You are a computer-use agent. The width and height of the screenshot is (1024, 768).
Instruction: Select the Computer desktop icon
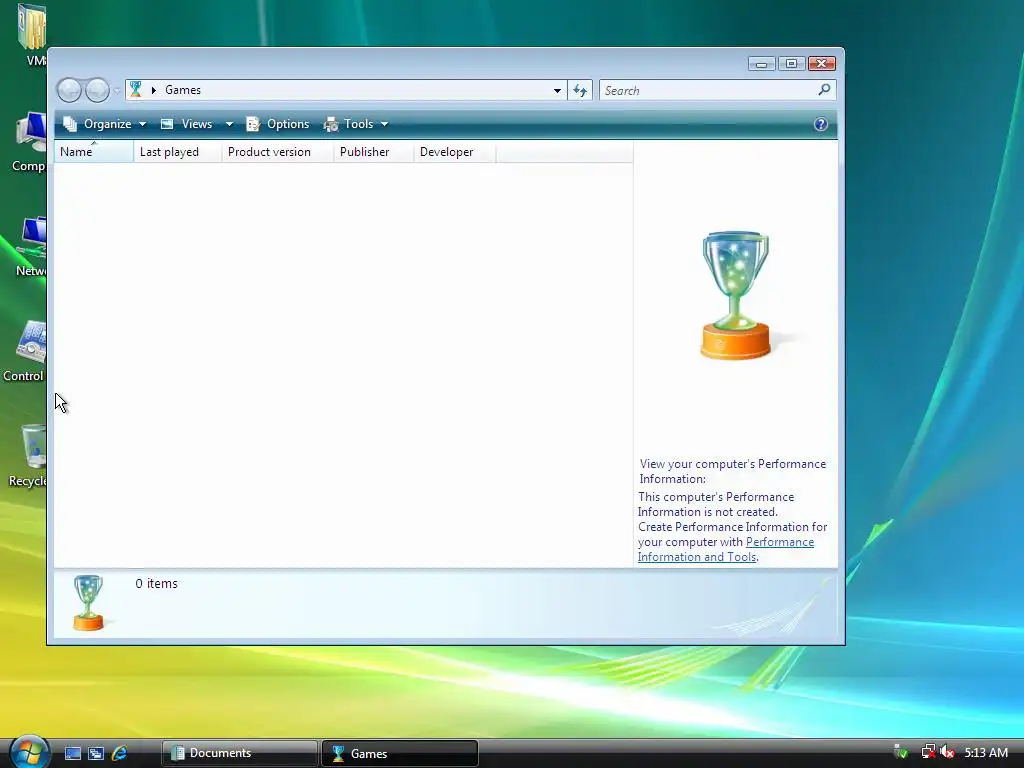29,143
